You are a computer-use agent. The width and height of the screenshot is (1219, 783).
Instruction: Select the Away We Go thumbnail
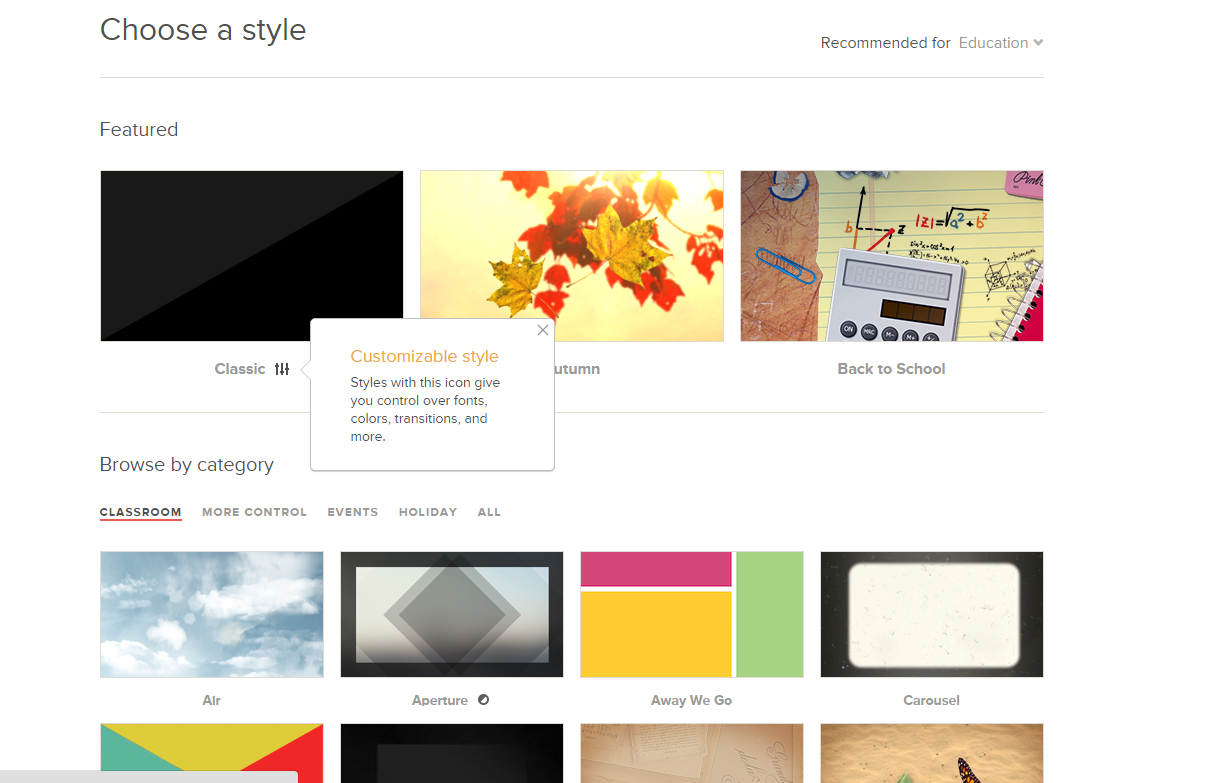(691, 614)
